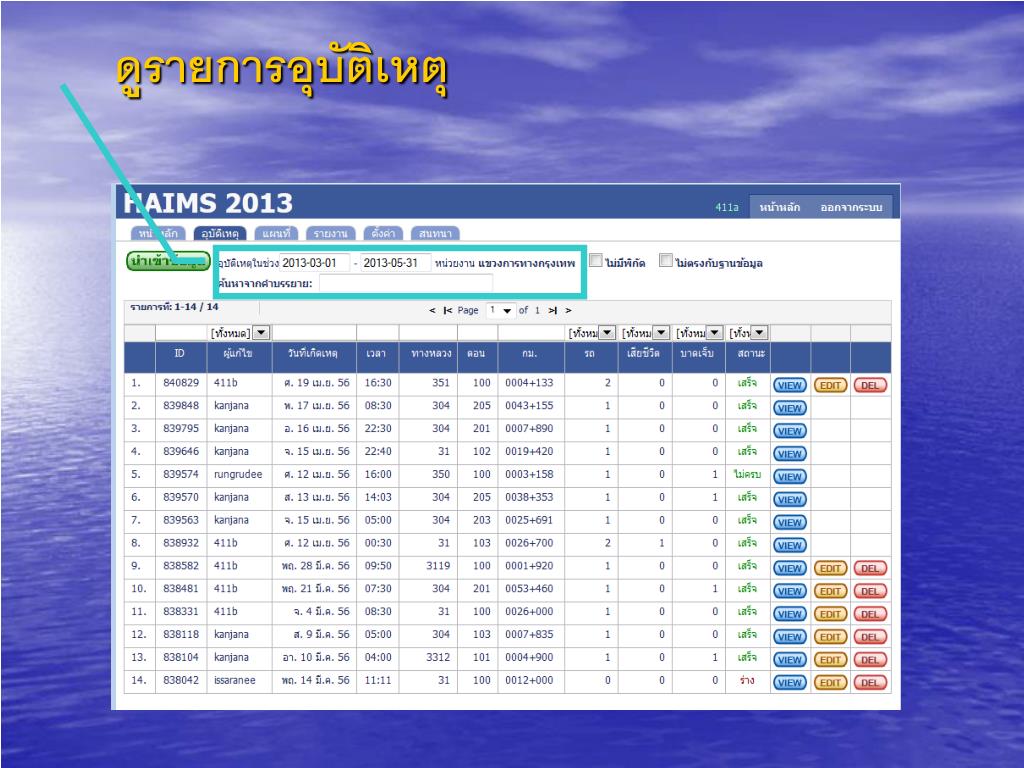Jump to last page icon
Viewport: 1024px width, 768px height.
(x=552, y=310)
